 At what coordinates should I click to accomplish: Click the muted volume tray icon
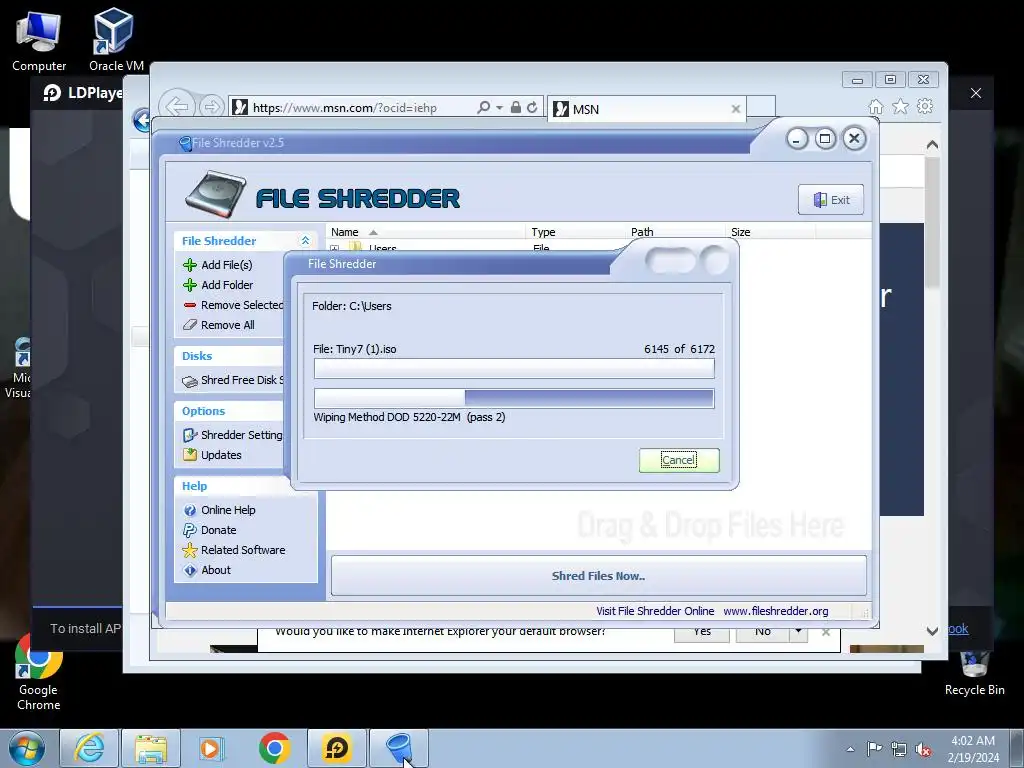pyautogui.click(x=923, y=750)
